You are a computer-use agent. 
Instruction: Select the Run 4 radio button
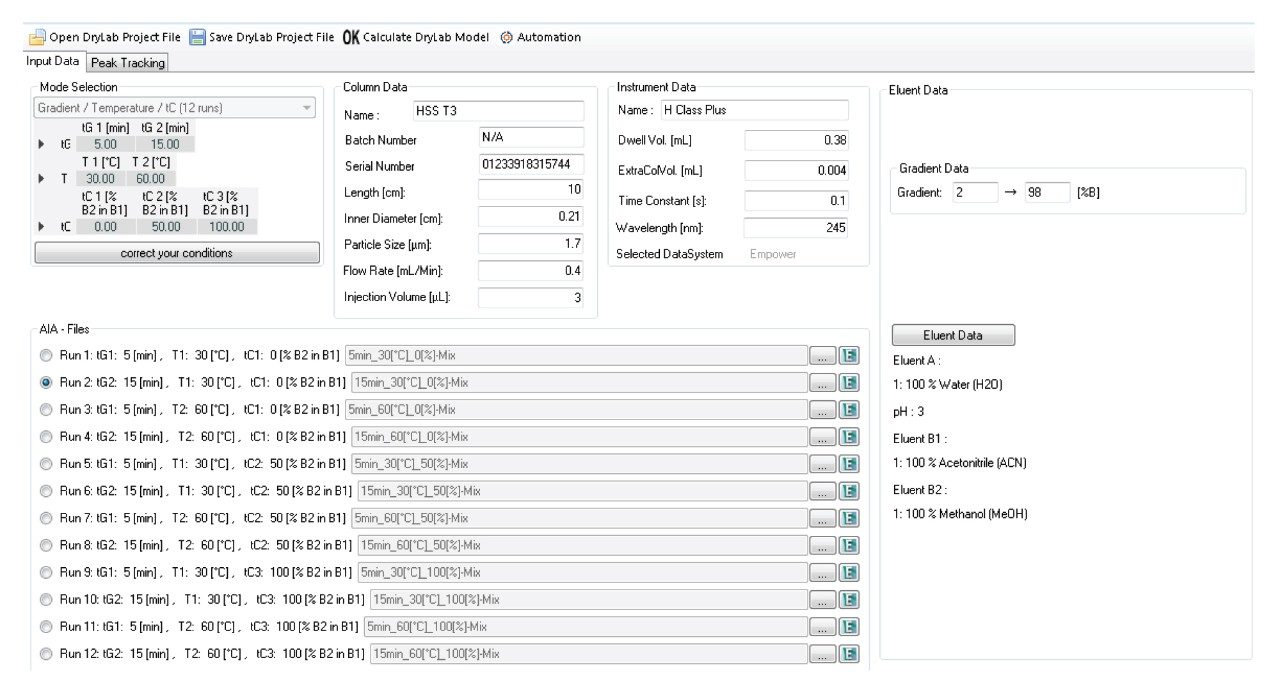click(46, 436)
